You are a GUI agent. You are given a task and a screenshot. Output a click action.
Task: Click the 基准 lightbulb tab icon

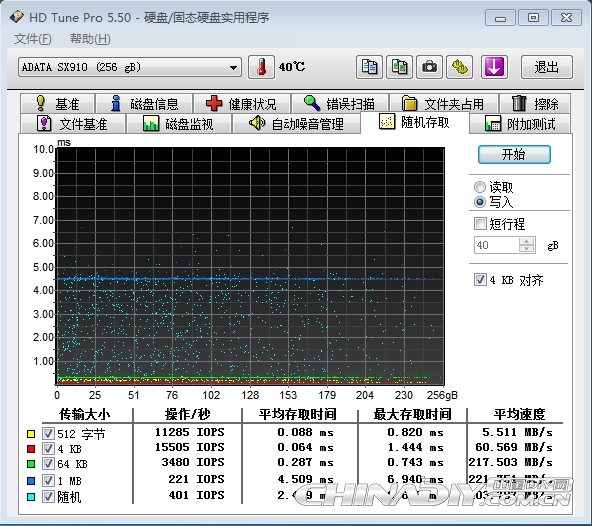(40, 103)
